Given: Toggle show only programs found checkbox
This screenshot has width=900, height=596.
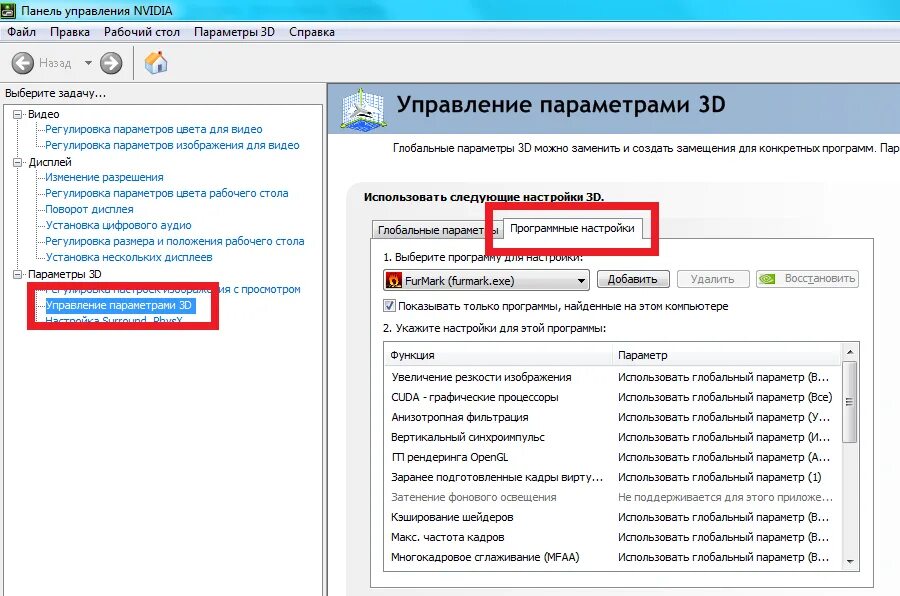Looking at the screenshot, I should (389, 305).
